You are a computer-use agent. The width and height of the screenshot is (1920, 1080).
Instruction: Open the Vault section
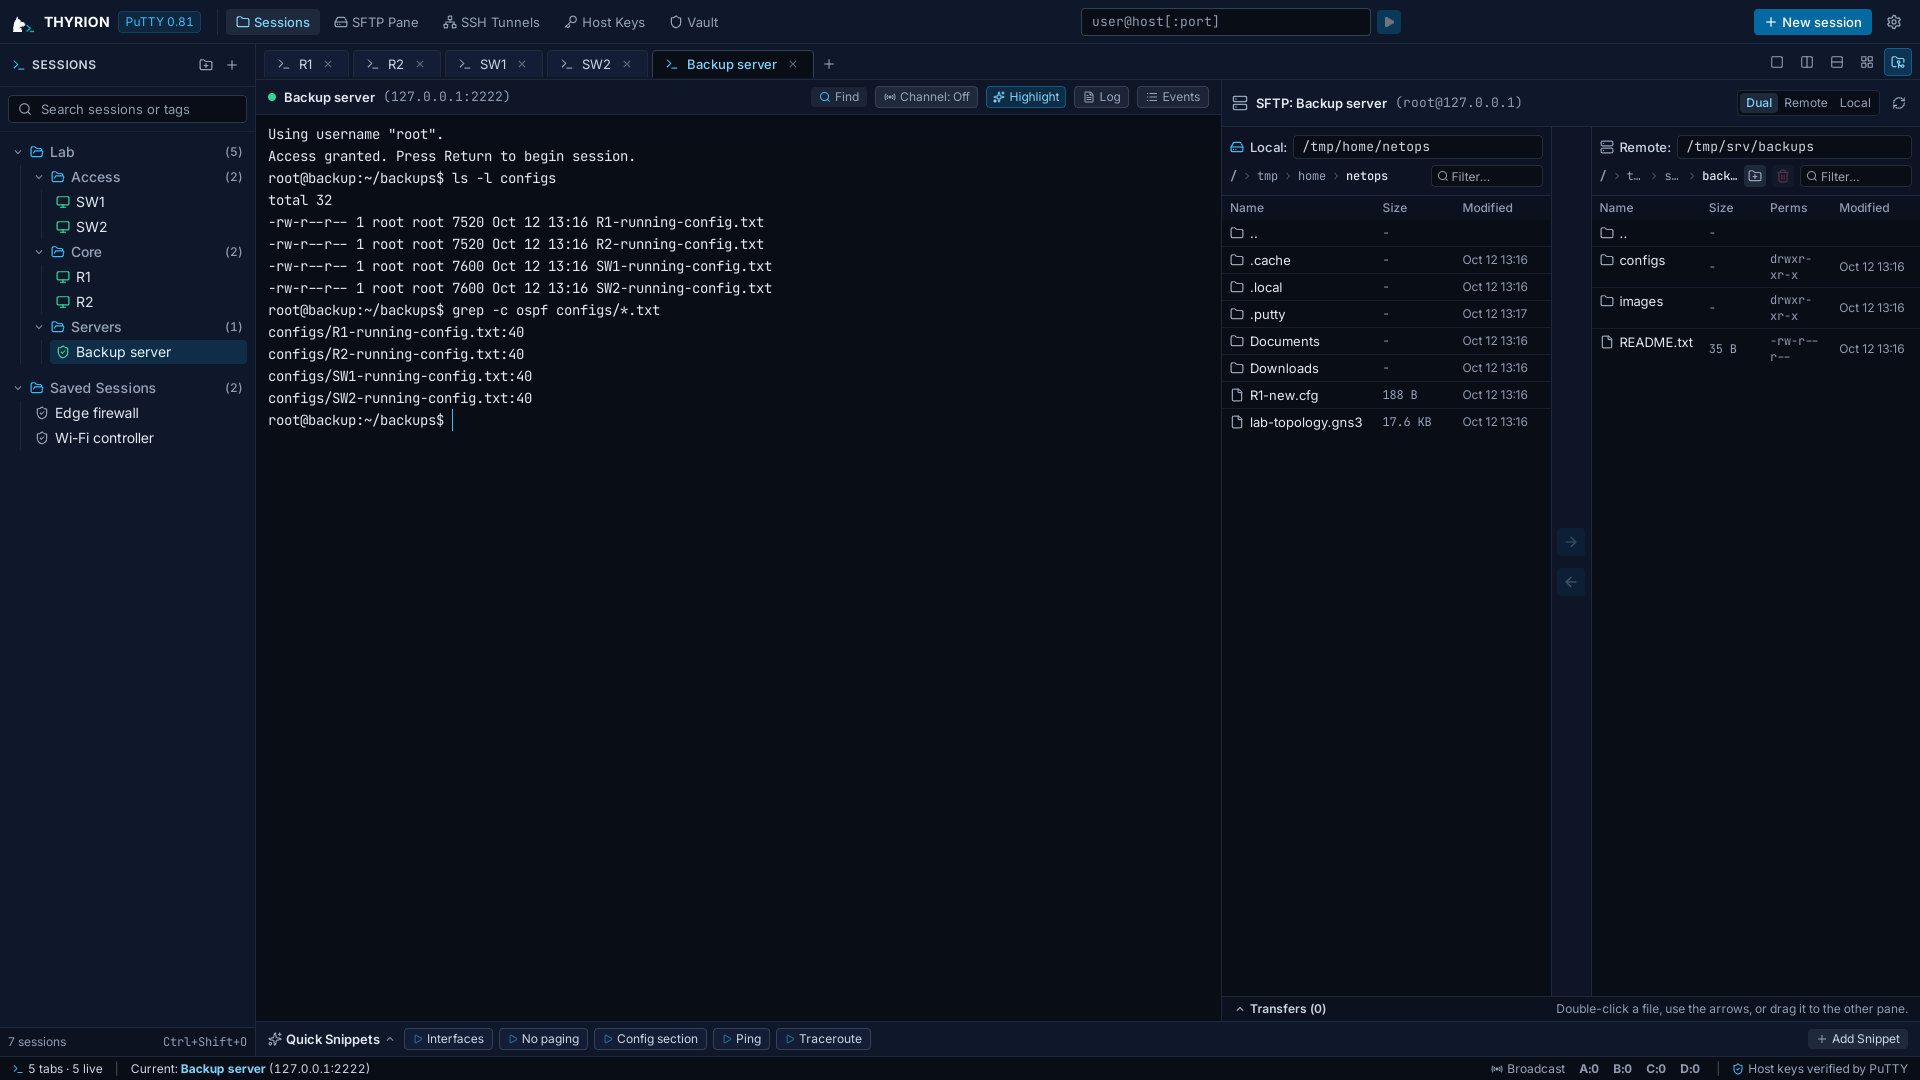point(694,22)
